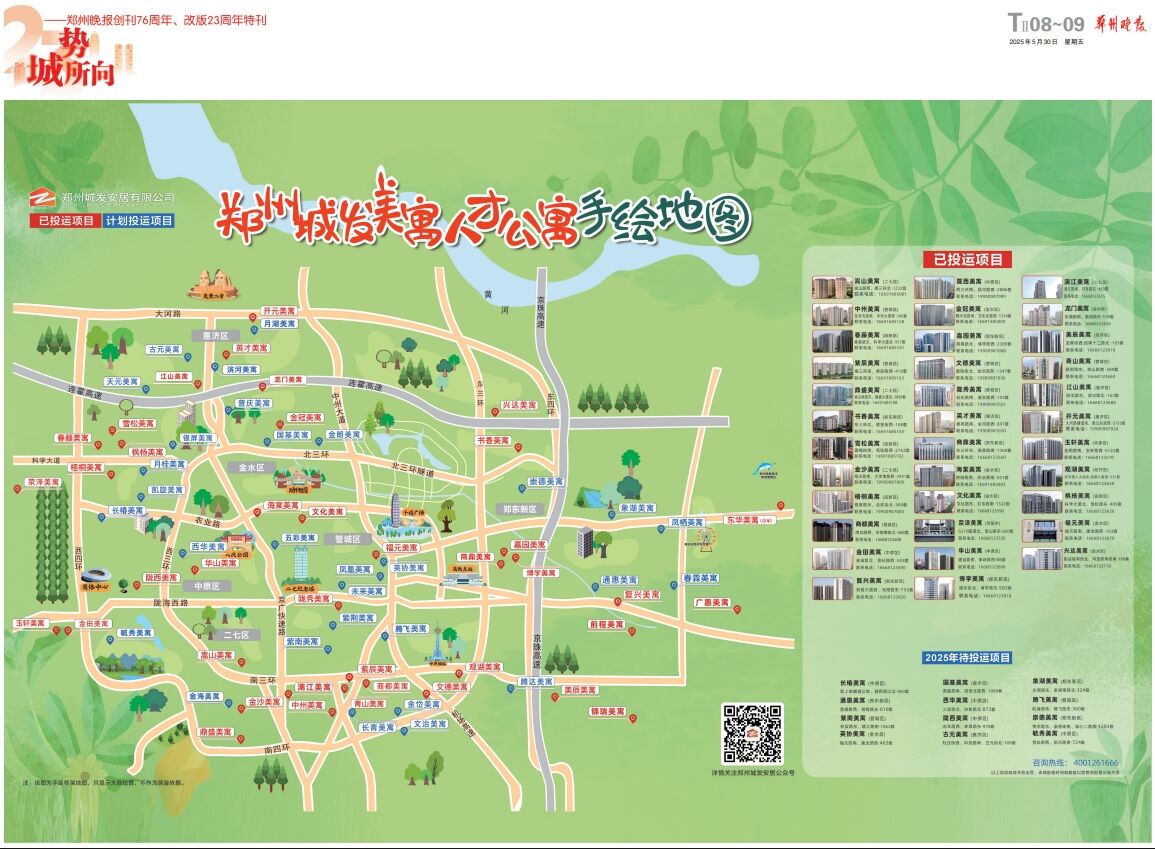Click the 科学大道 road label on the map
Screen dimensions: 1155x849
(x=46, y=461)
